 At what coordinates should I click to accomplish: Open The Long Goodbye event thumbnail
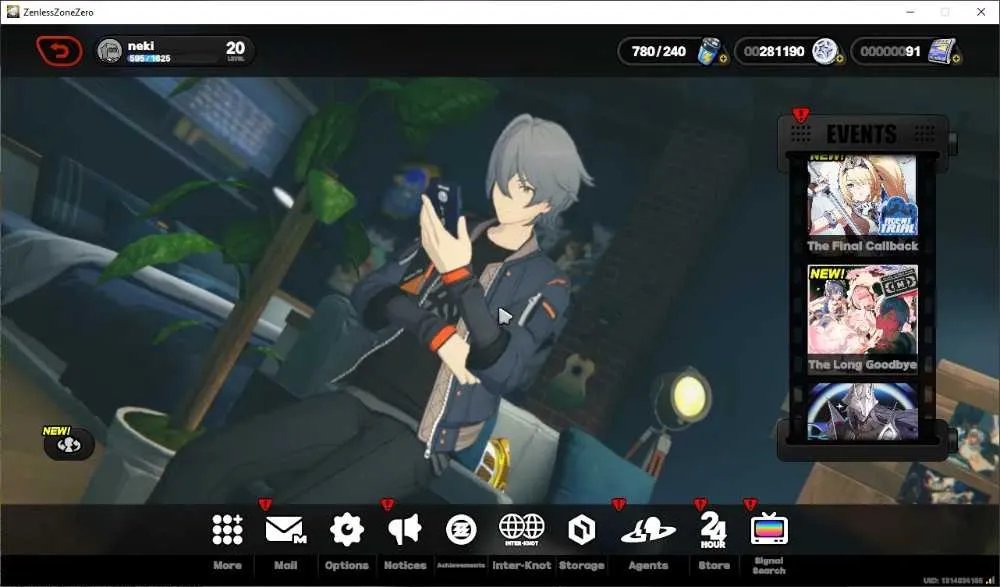coord(862,310)
